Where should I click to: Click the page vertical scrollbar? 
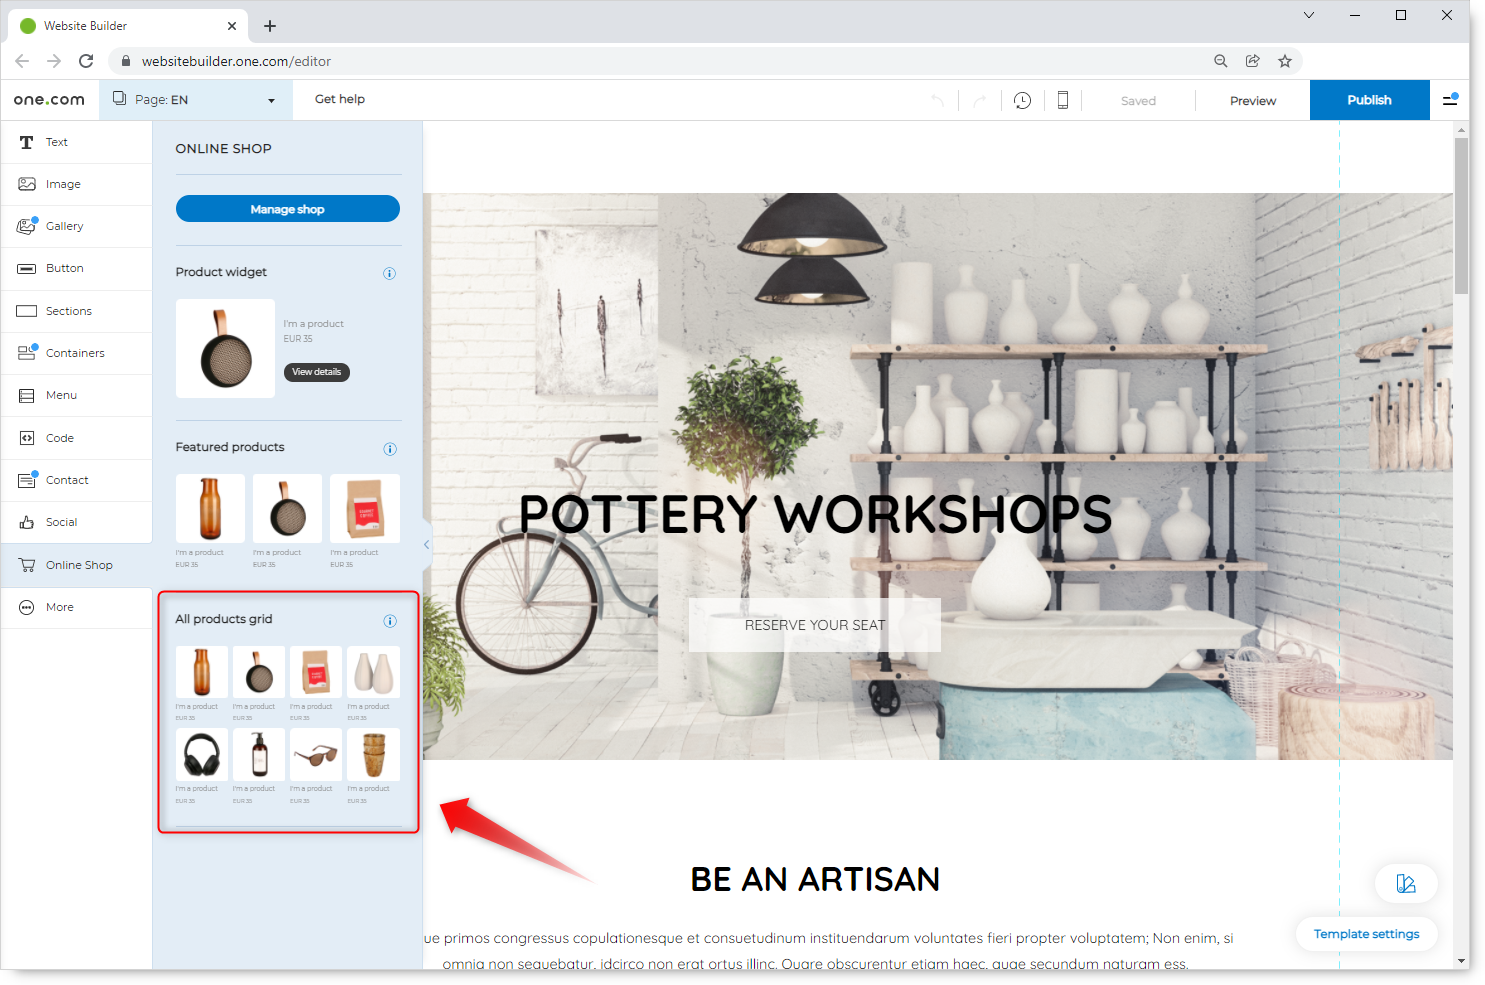[x=1461, y=216]
